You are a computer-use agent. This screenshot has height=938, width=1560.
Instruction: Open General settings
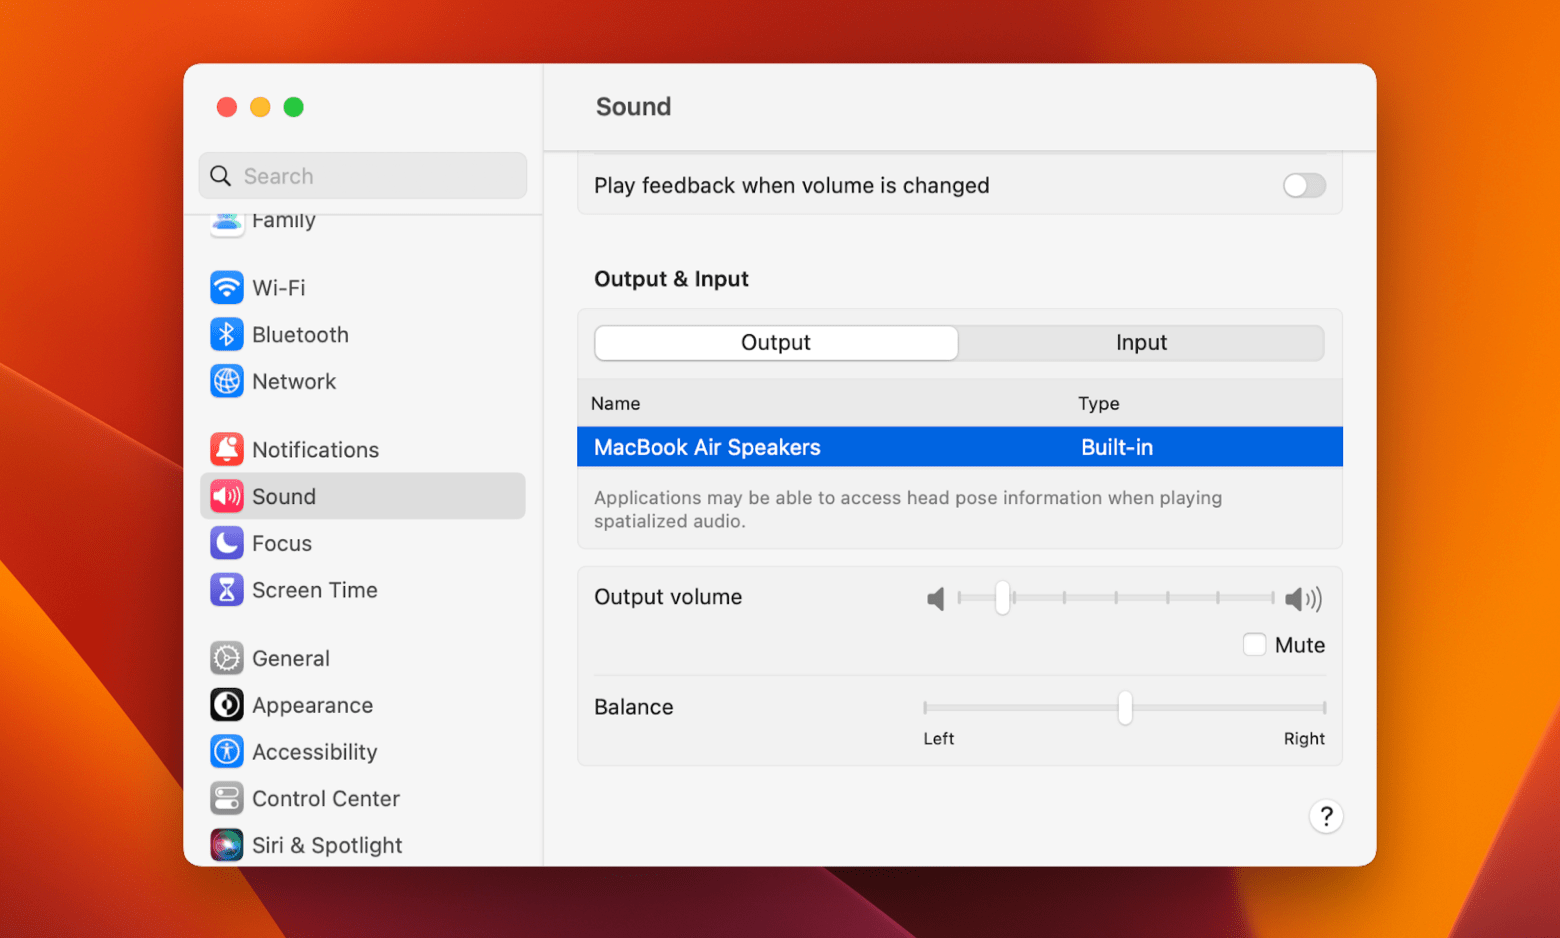pyautogui.click(x=290, y=658)
